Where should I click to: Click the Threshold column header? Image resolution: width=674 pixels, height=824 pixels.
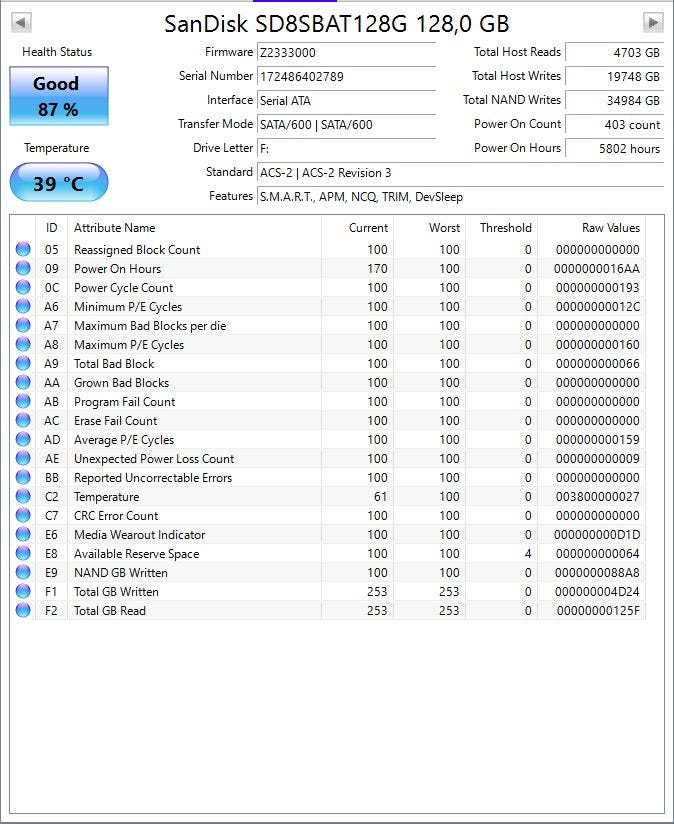pyautogui.click(x=502, y=228)
